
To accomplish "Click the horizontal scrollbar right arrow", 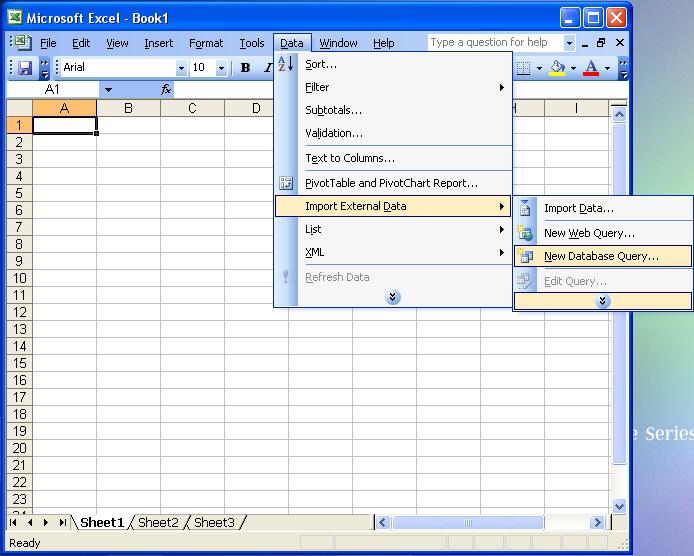I will coord(598,523).
